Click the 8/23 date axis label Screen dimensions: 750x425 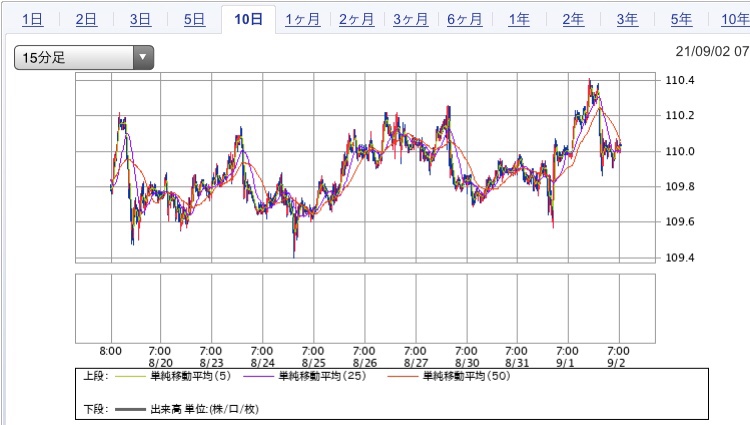tap(211, 363)
